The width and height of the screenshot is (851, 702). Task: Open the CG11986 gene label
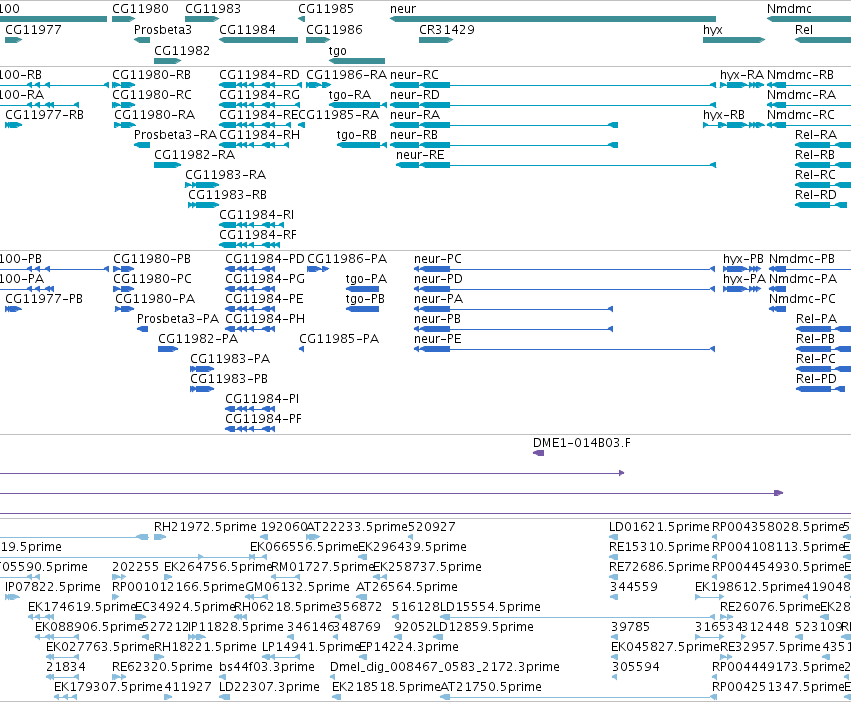pos(334,29)
